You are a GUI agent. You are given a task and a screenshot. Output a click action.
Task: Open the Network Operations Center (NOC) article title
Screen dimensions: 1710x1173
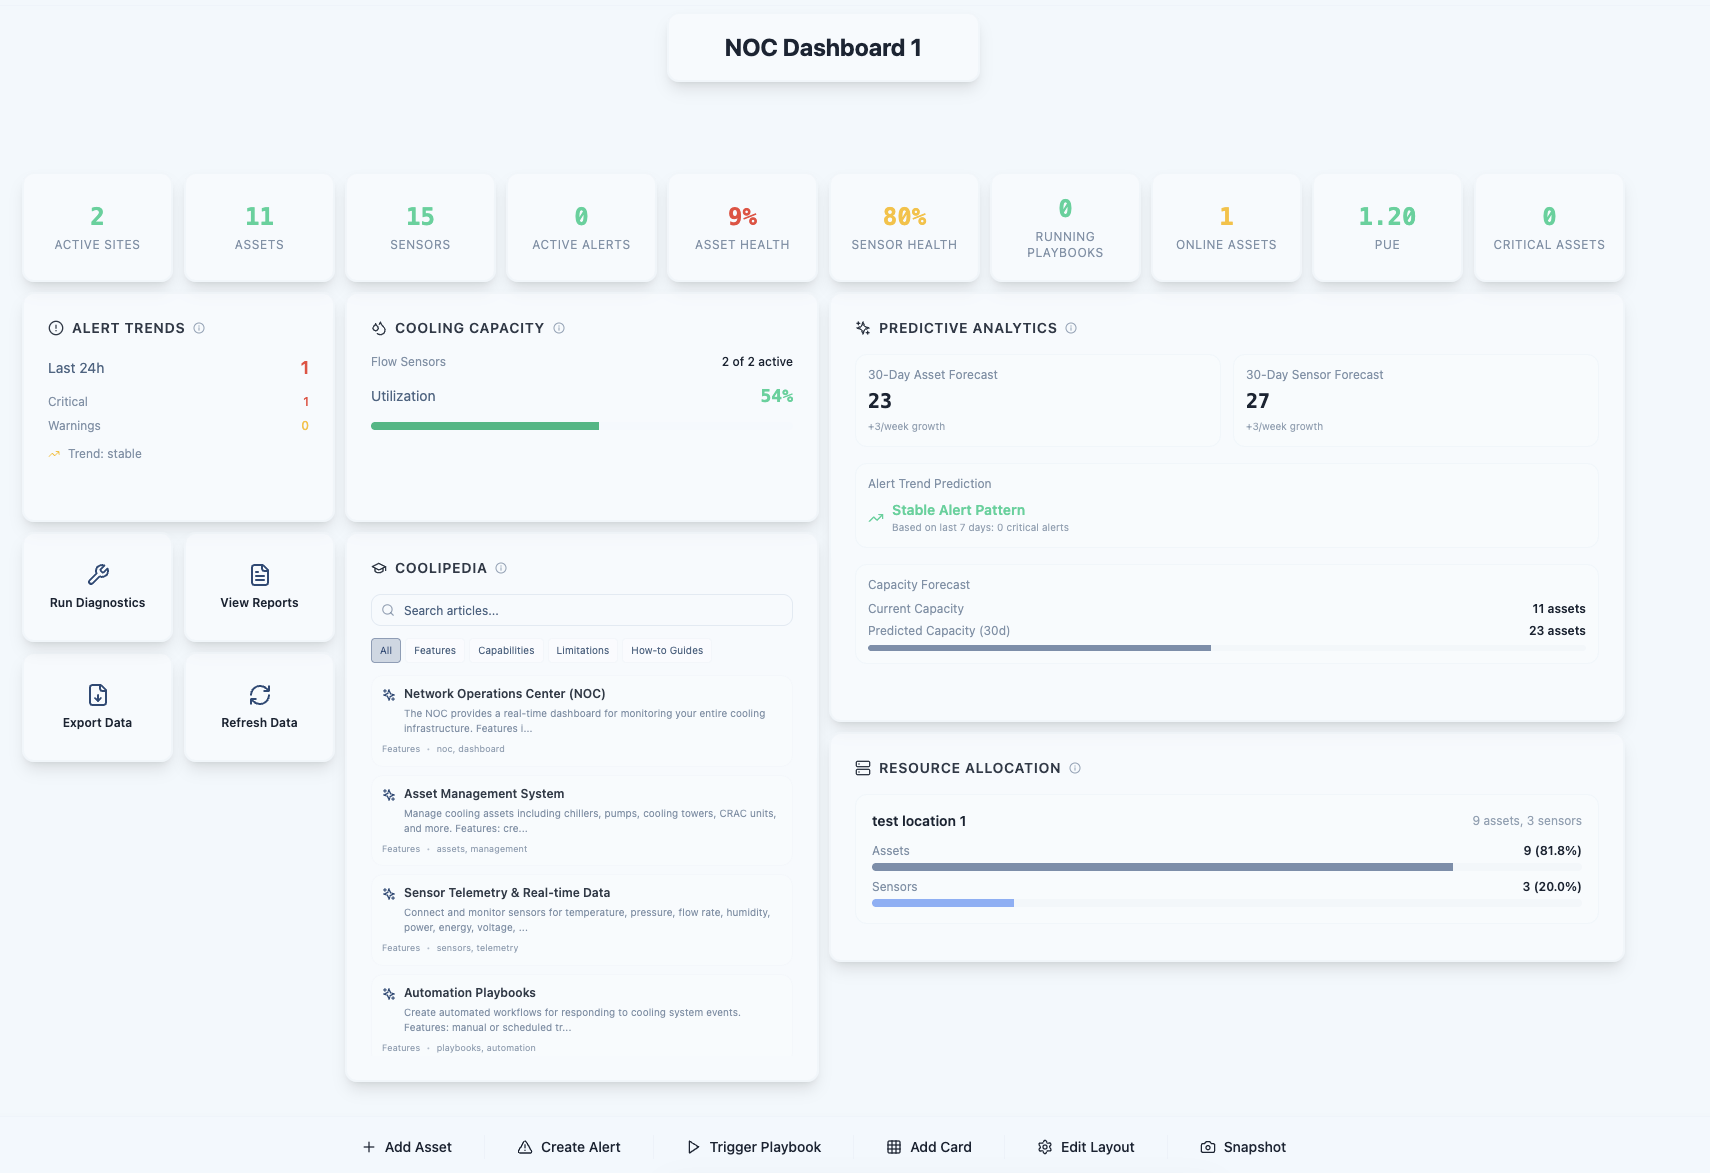(x=505, y=694)
